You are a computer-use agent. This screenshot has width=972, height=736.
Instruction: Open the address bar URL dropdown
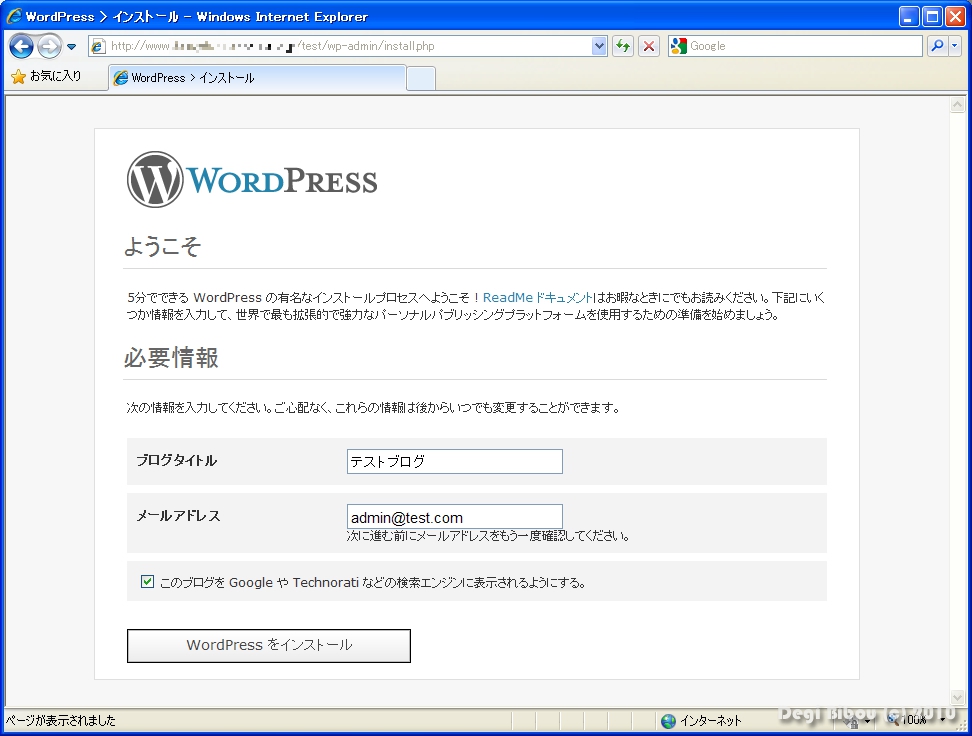[x=599, y=46]
